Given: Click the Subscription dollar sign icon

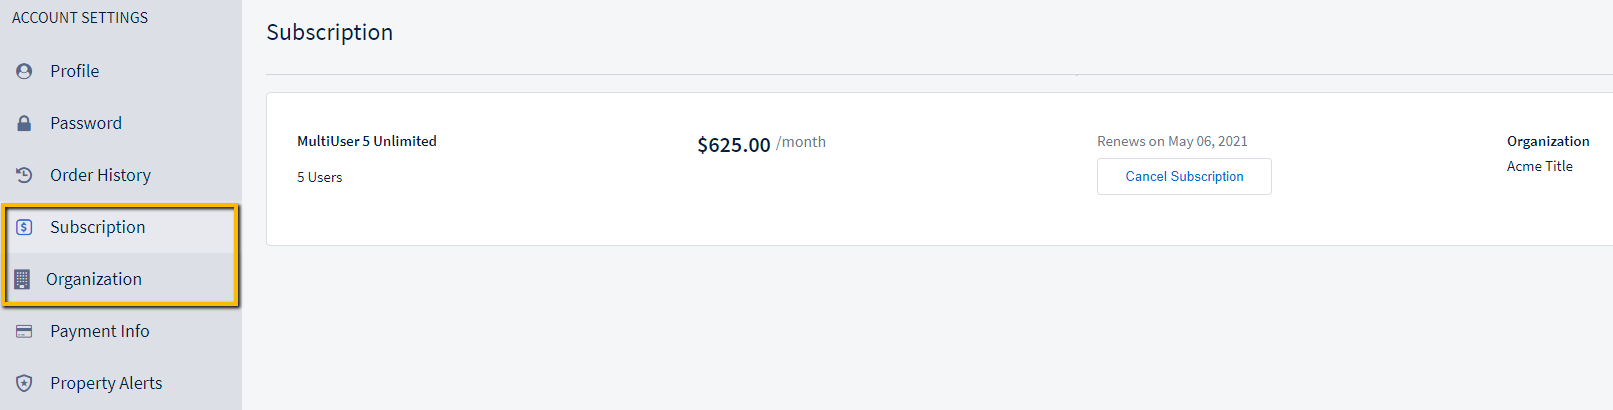Looking at the screenshot, I should point(24,228).
